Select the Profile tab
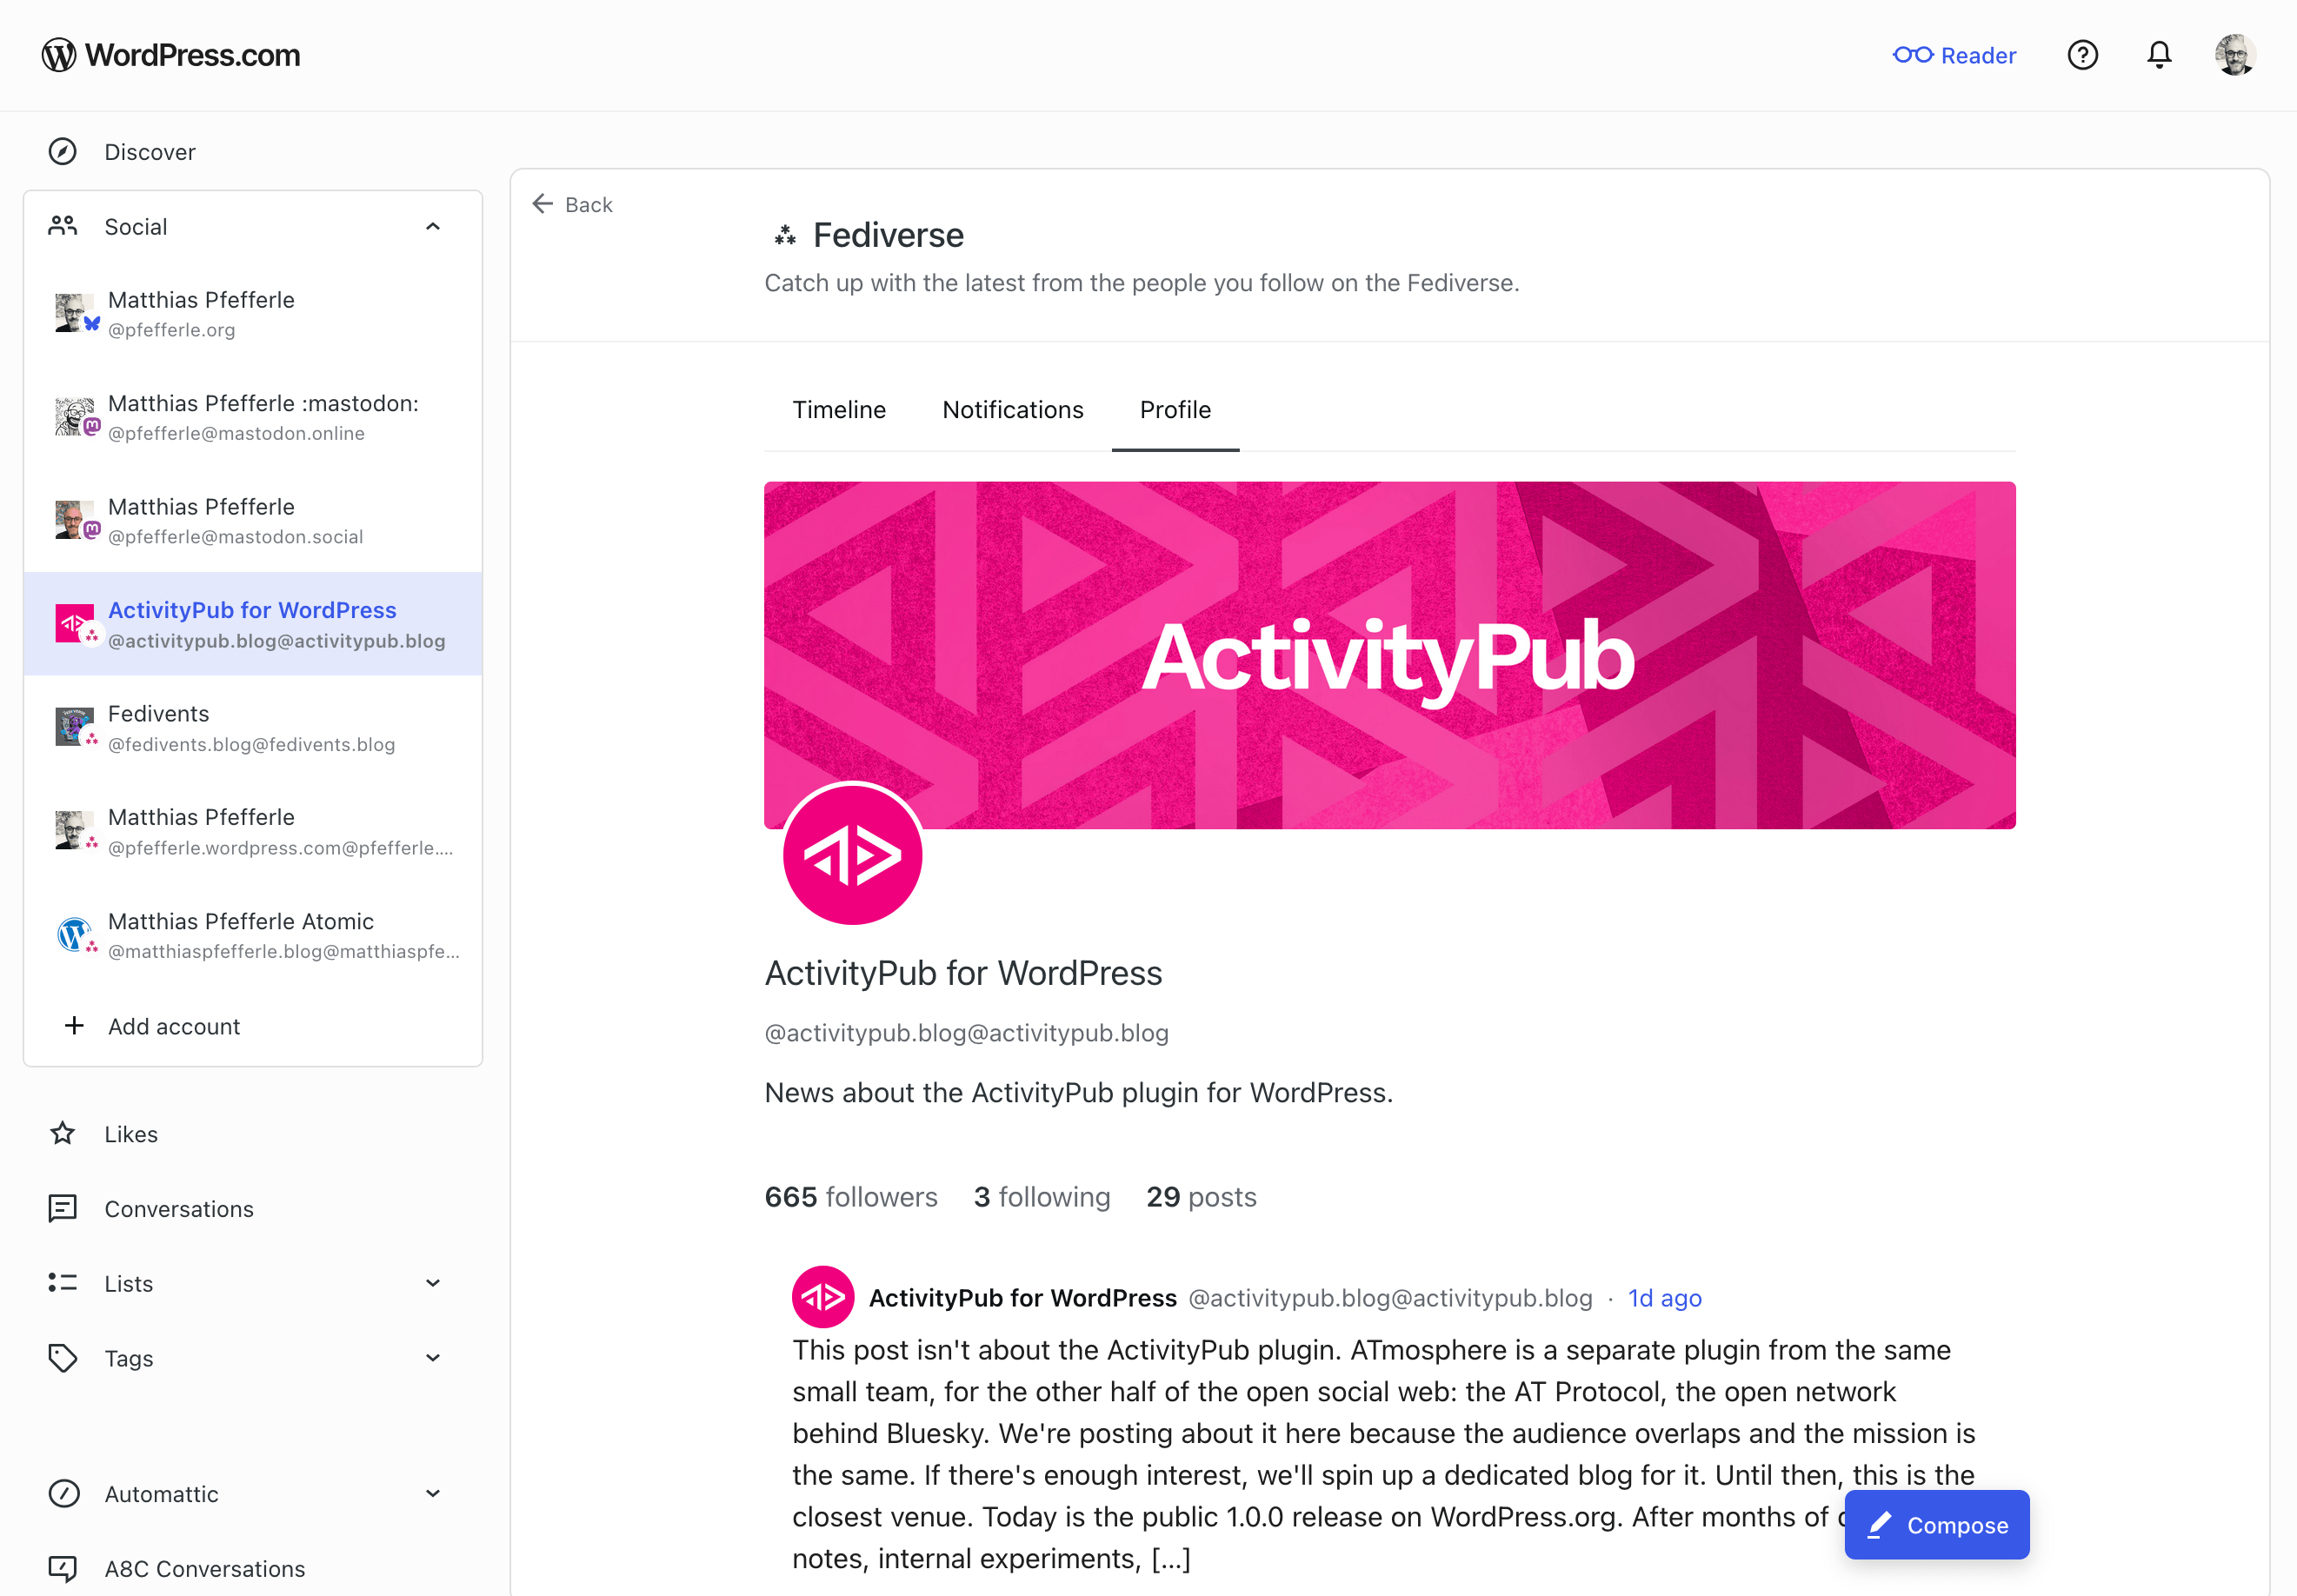The width and height of the screenshot is (2297, 1596). pyautogui.click(x=1175, y=410)
